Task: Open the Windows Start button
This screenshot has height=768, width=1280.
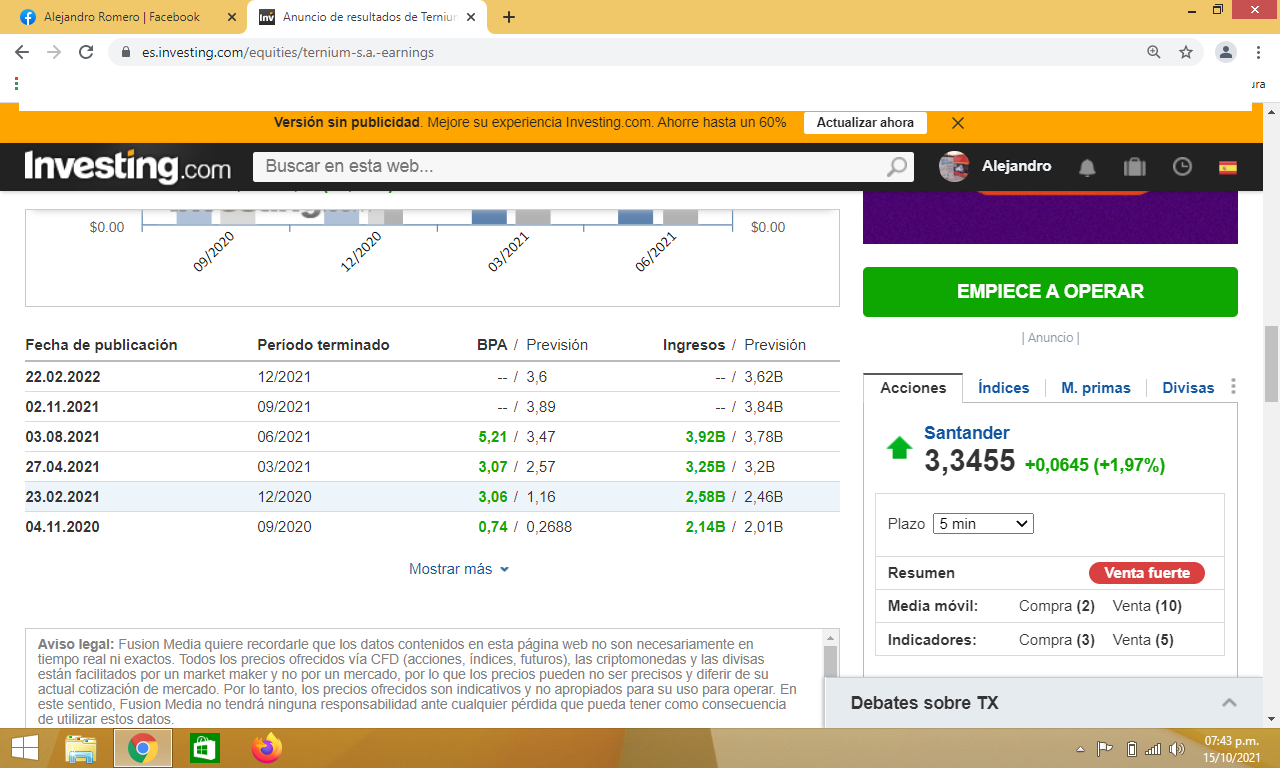Action: pos(24,748)
